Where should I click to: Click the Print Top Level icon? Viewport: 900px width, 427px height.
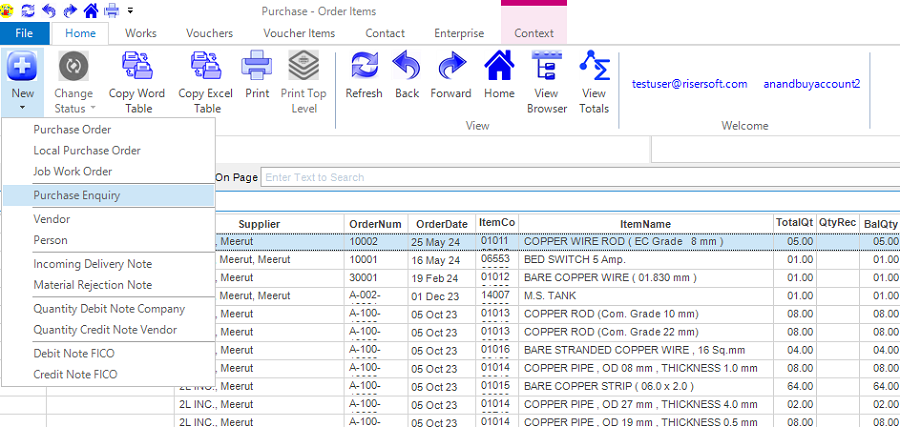(x=303, y=67)
